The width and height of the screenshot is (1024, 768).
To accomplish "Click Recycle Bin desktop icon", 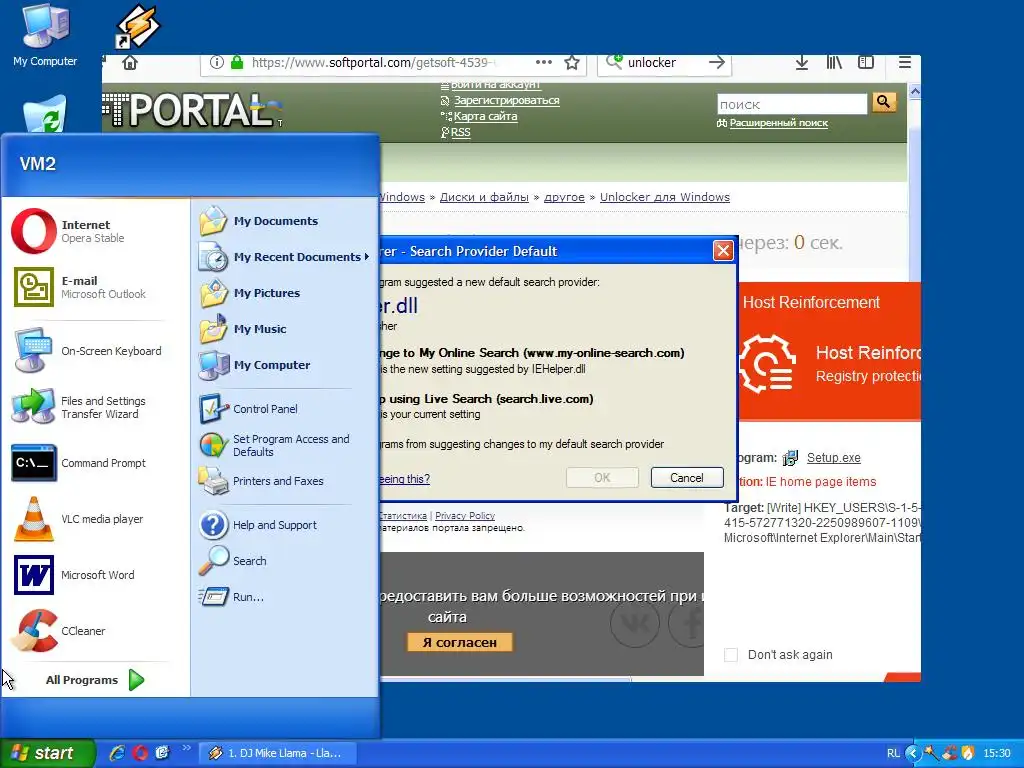I will [x=45, y=114].
